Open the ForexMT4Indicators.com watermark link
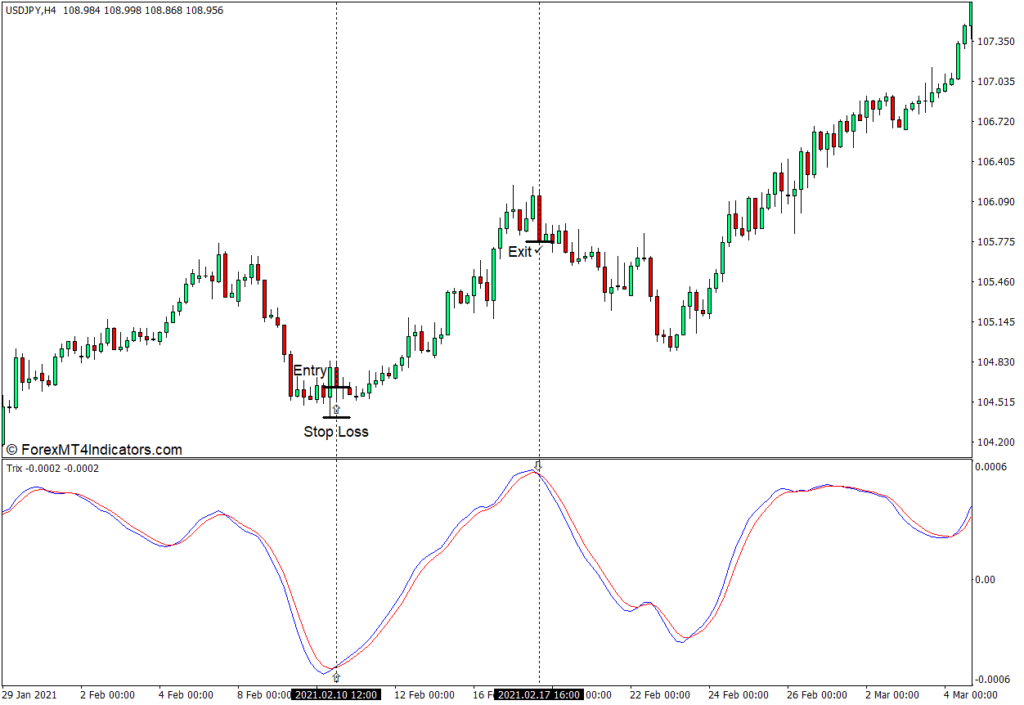 tap(93, 450)
